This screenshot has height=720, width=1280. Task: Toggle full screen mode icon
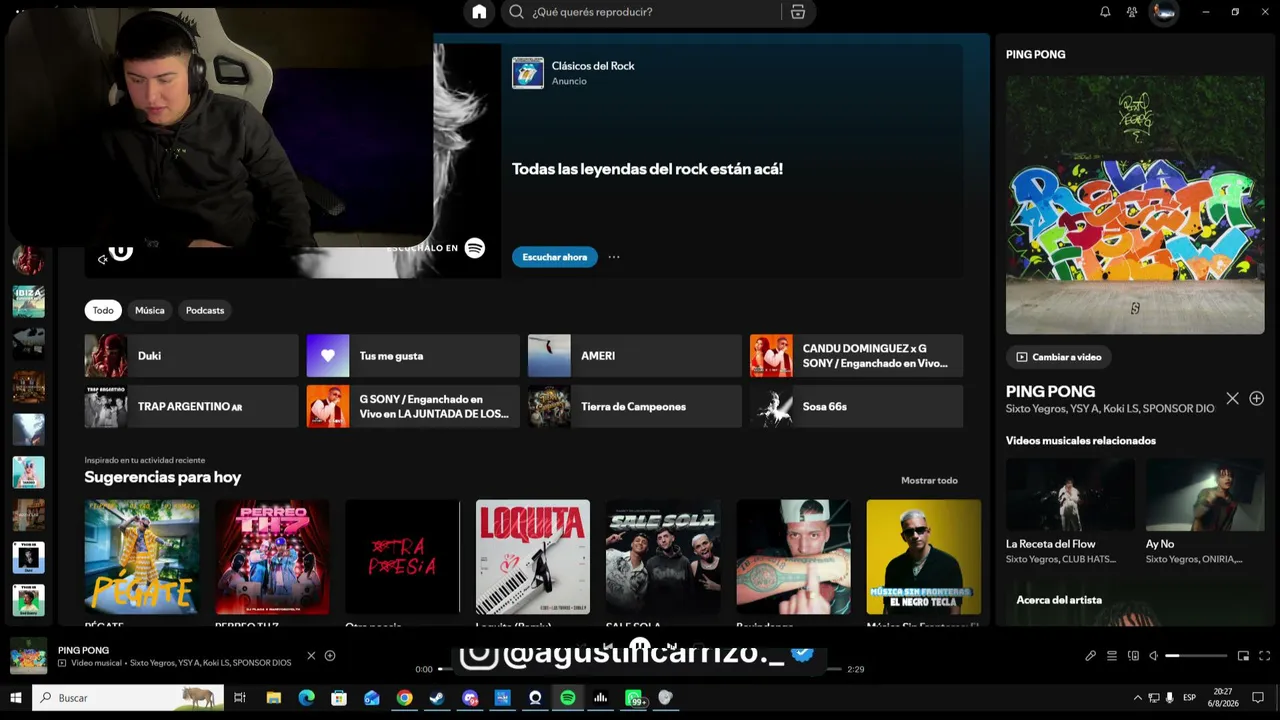1265,656
